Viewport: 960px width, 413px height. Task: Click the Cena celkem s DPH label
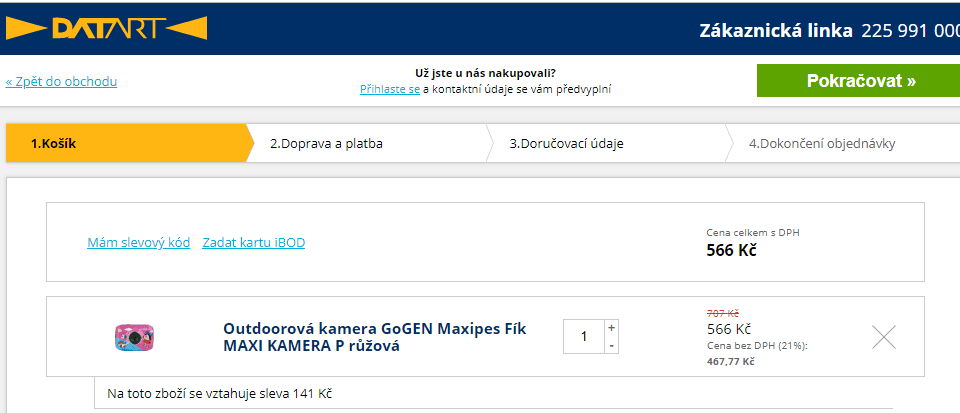753,233
